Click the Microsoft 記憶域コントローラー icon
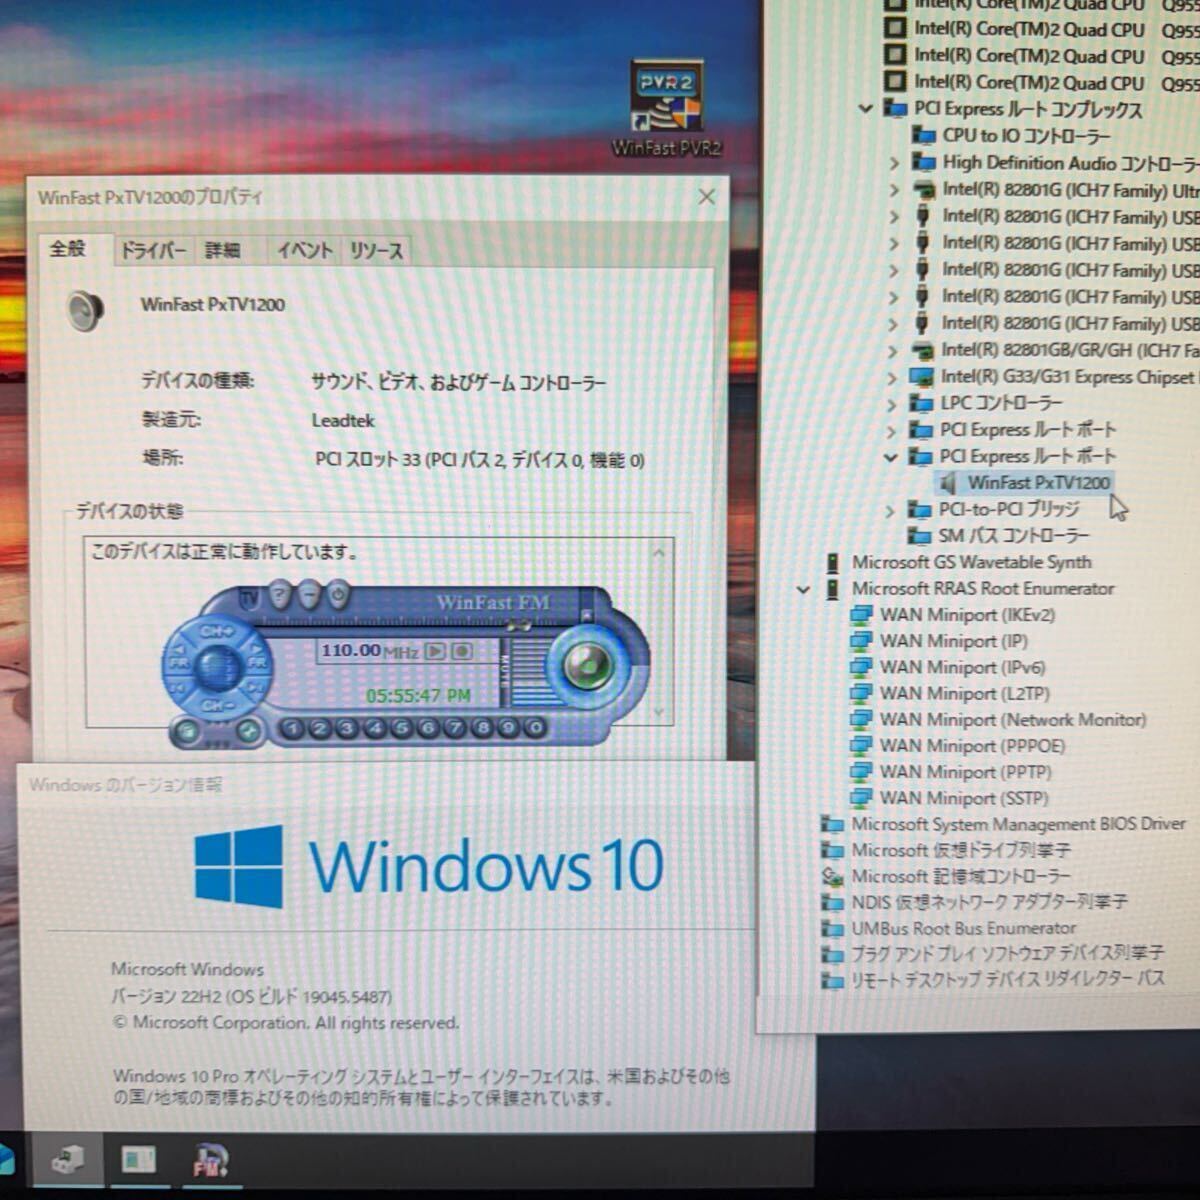This screenshot has height=1200, width=1200. coord(832,877)
